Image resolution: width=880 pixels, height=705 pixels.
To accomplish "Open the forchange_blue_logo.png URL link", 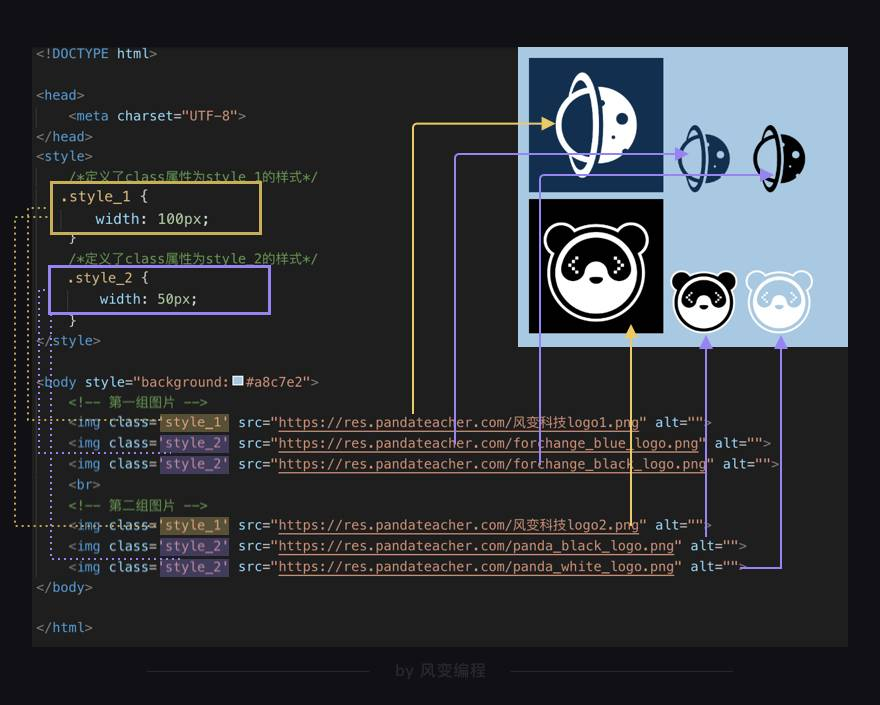I will point(488,443).
